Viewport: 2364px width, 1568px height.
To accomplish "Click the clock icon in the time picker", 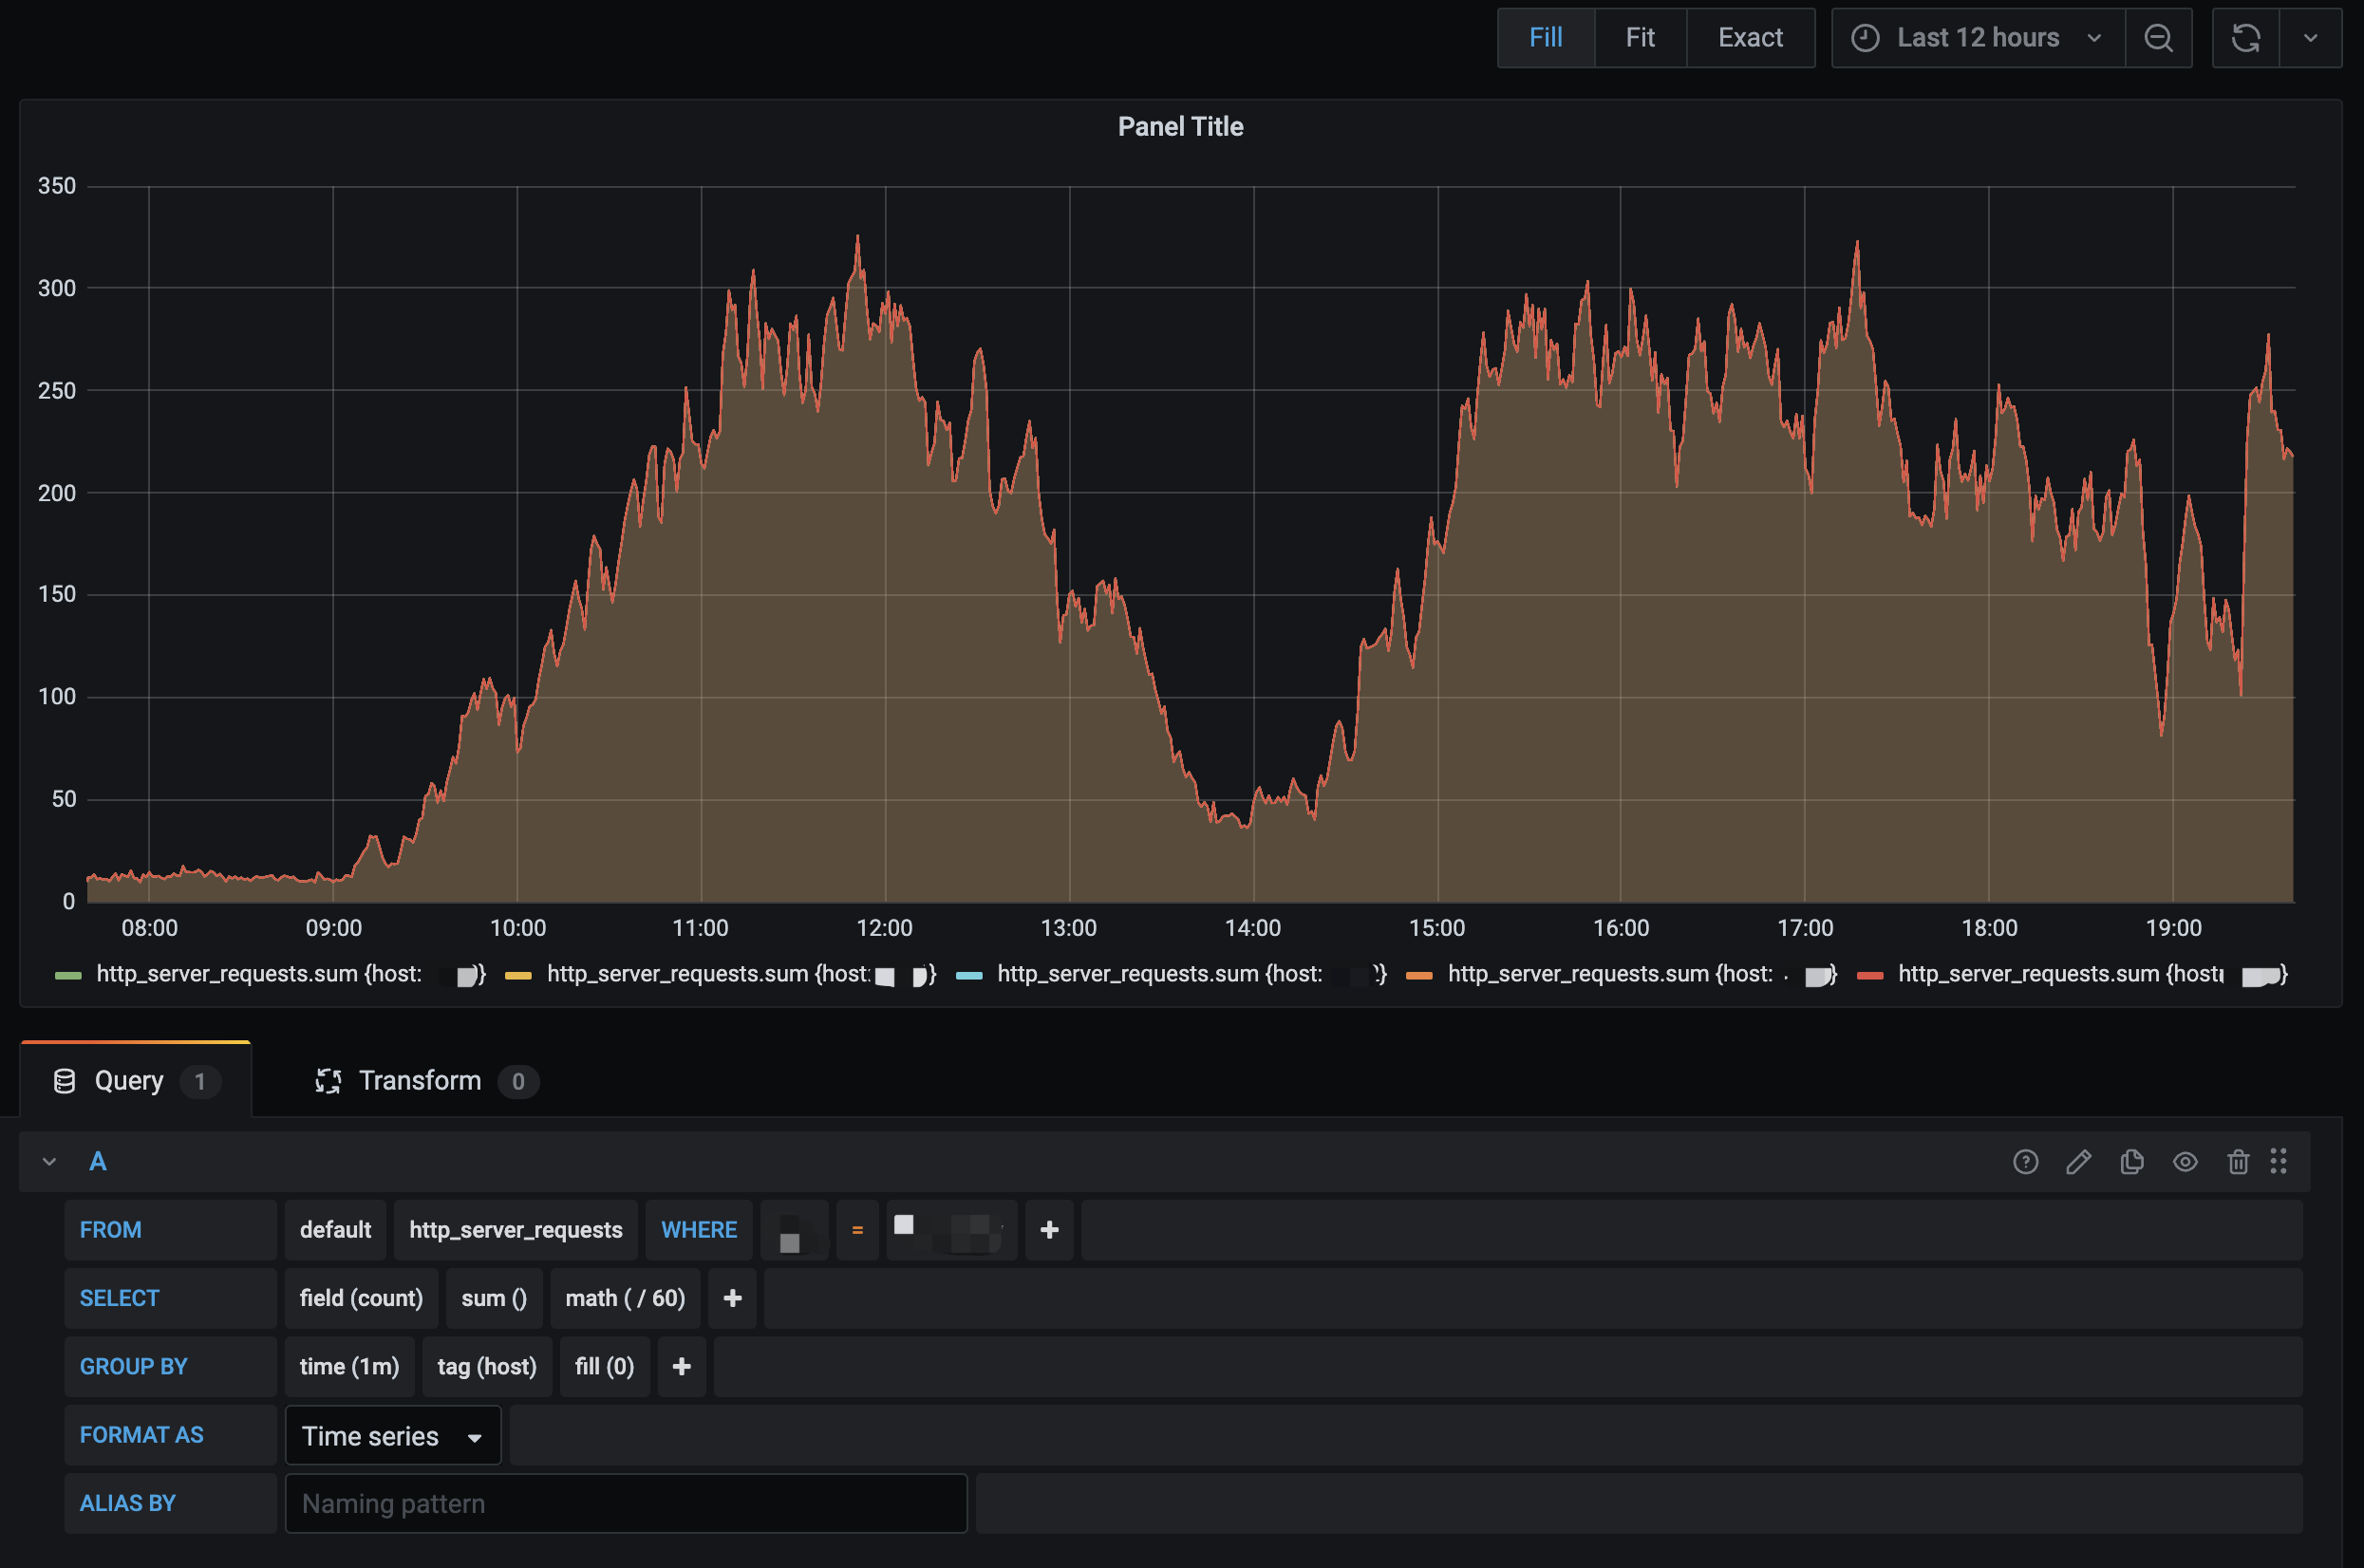I will point(1866,38).
